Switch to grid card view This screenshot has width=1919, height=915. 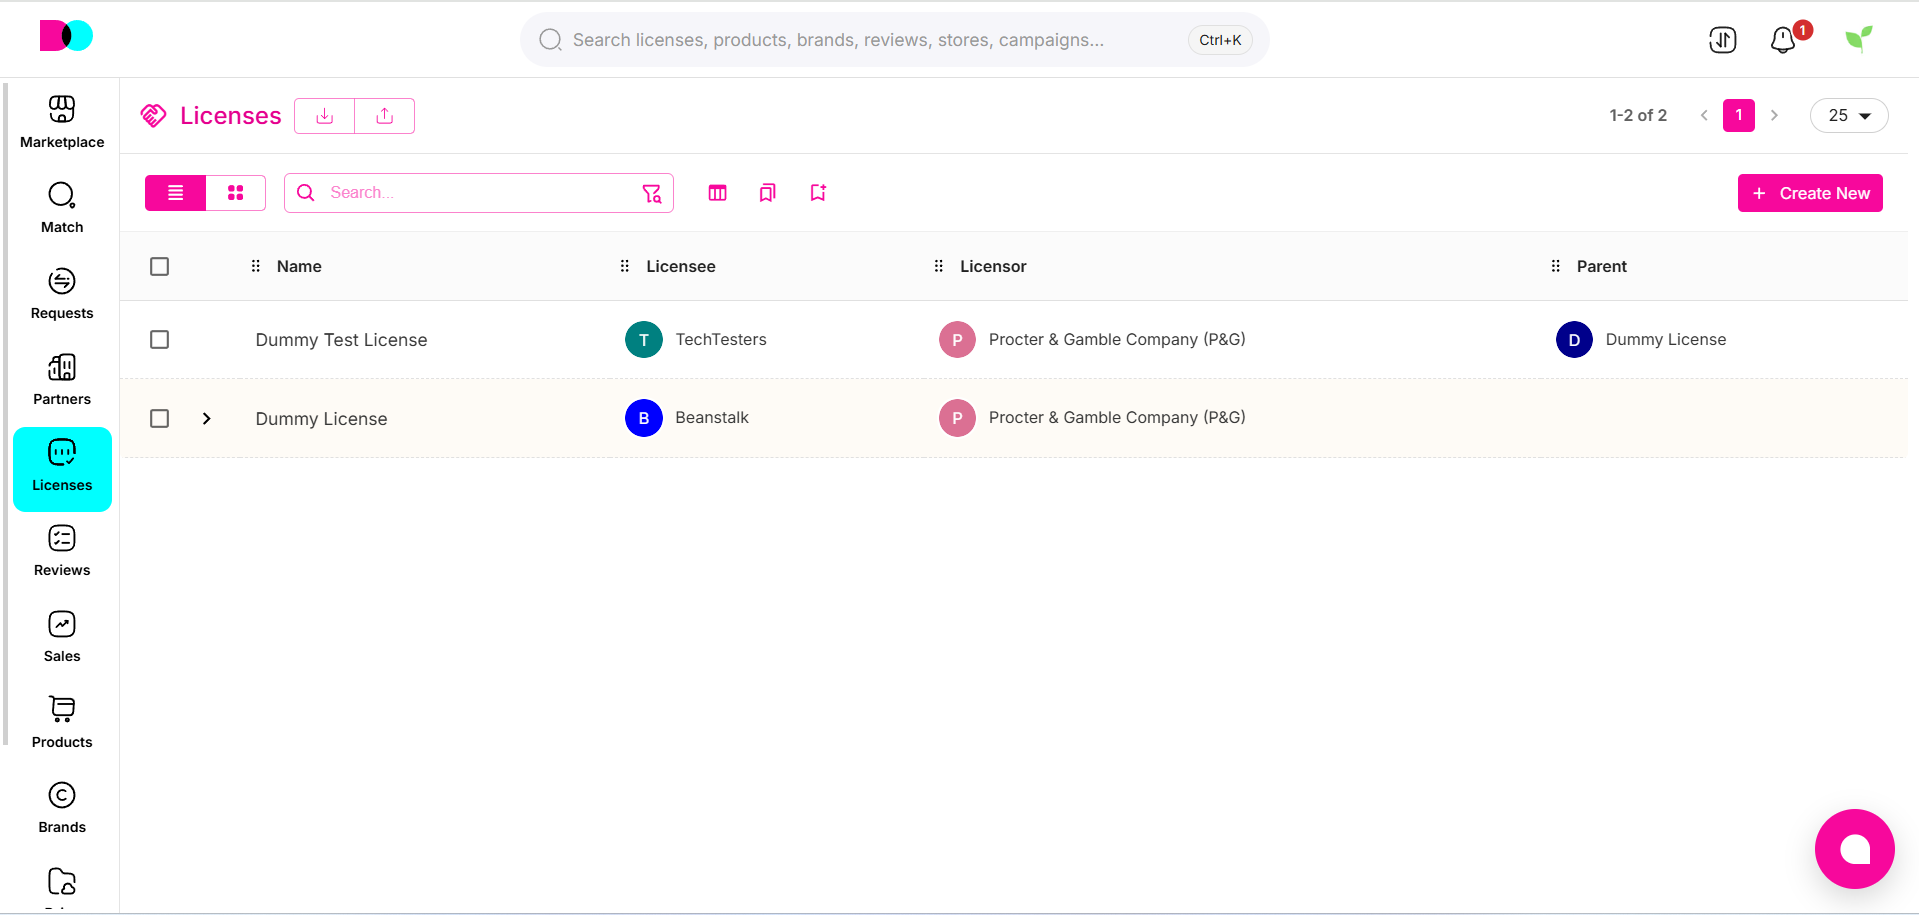click(x=236, y=193)
